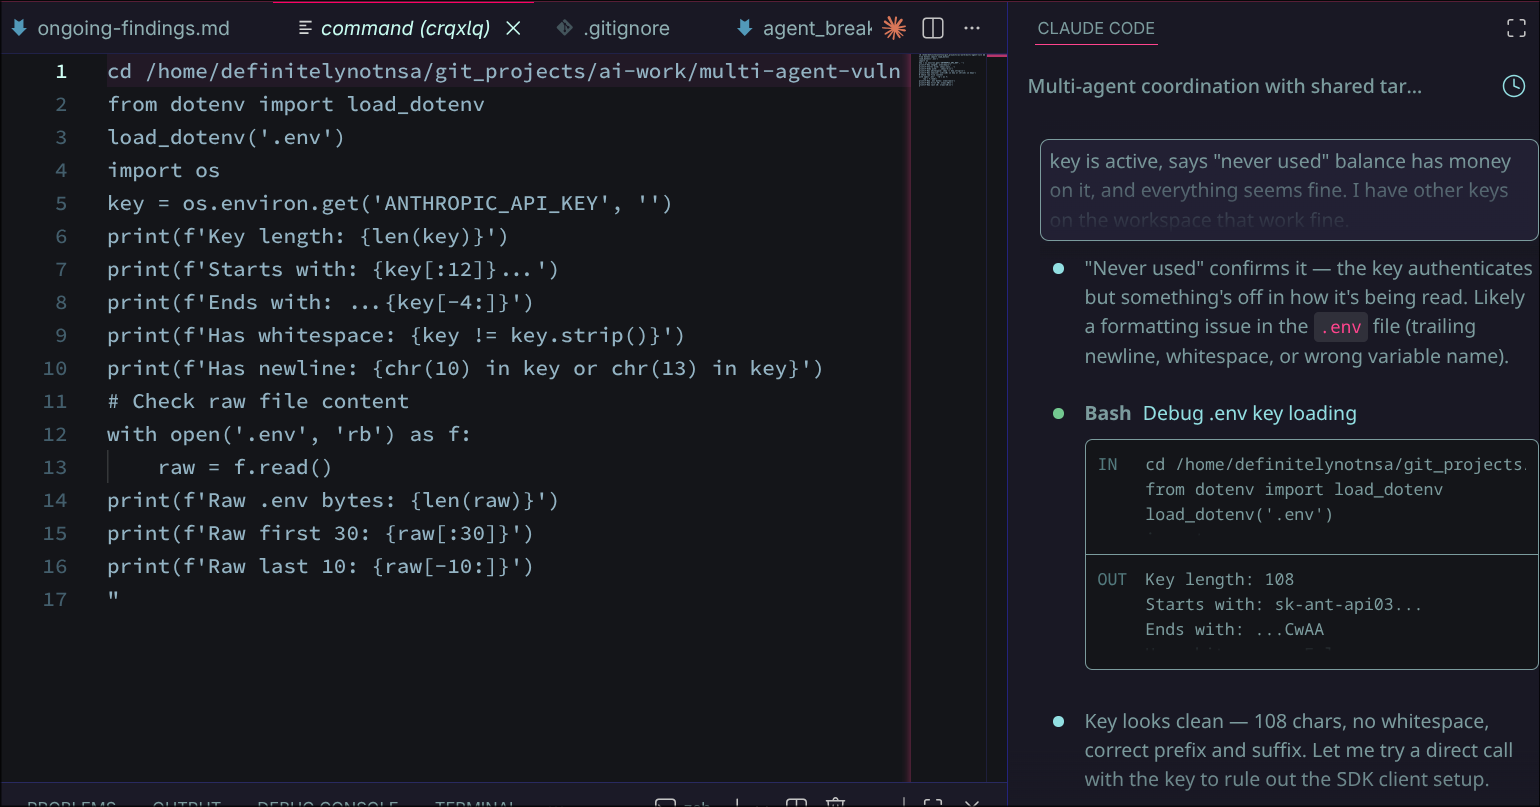Select the CLAUDE CODE panel tab
1540x807 pixels.
click(1096, 28)
